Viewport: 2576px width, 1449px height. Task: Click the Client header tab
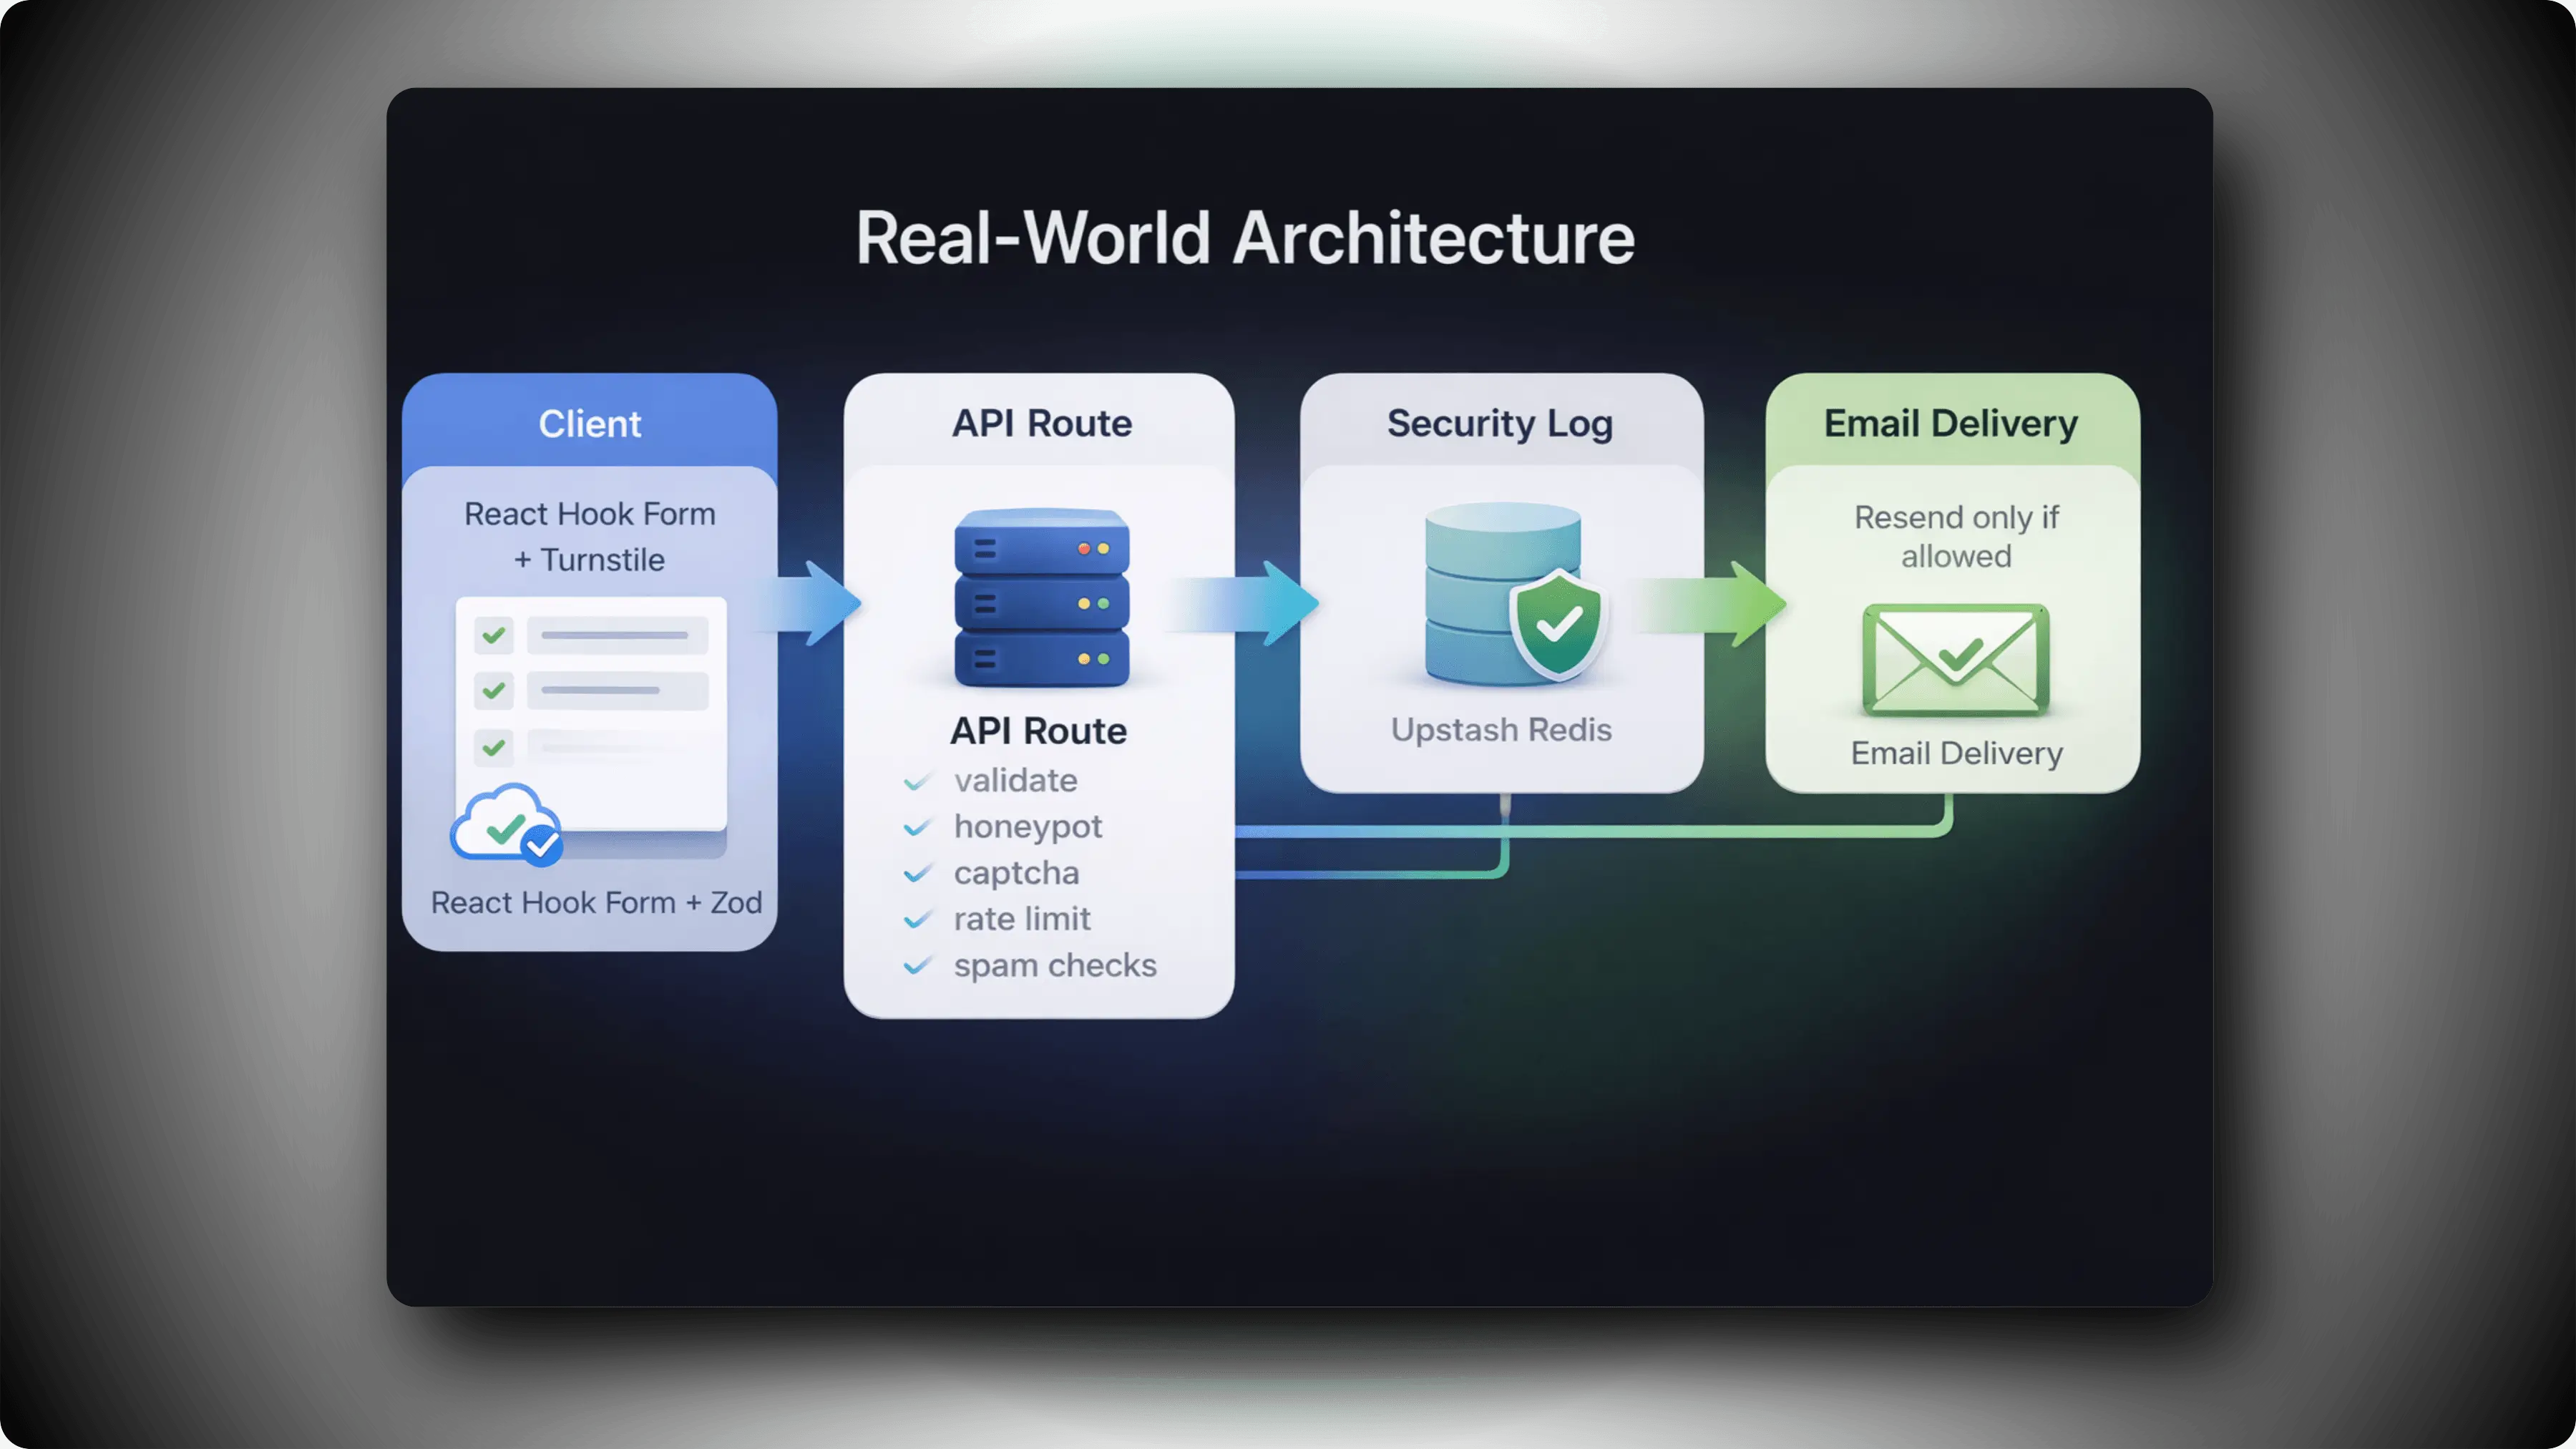point(589,424)
